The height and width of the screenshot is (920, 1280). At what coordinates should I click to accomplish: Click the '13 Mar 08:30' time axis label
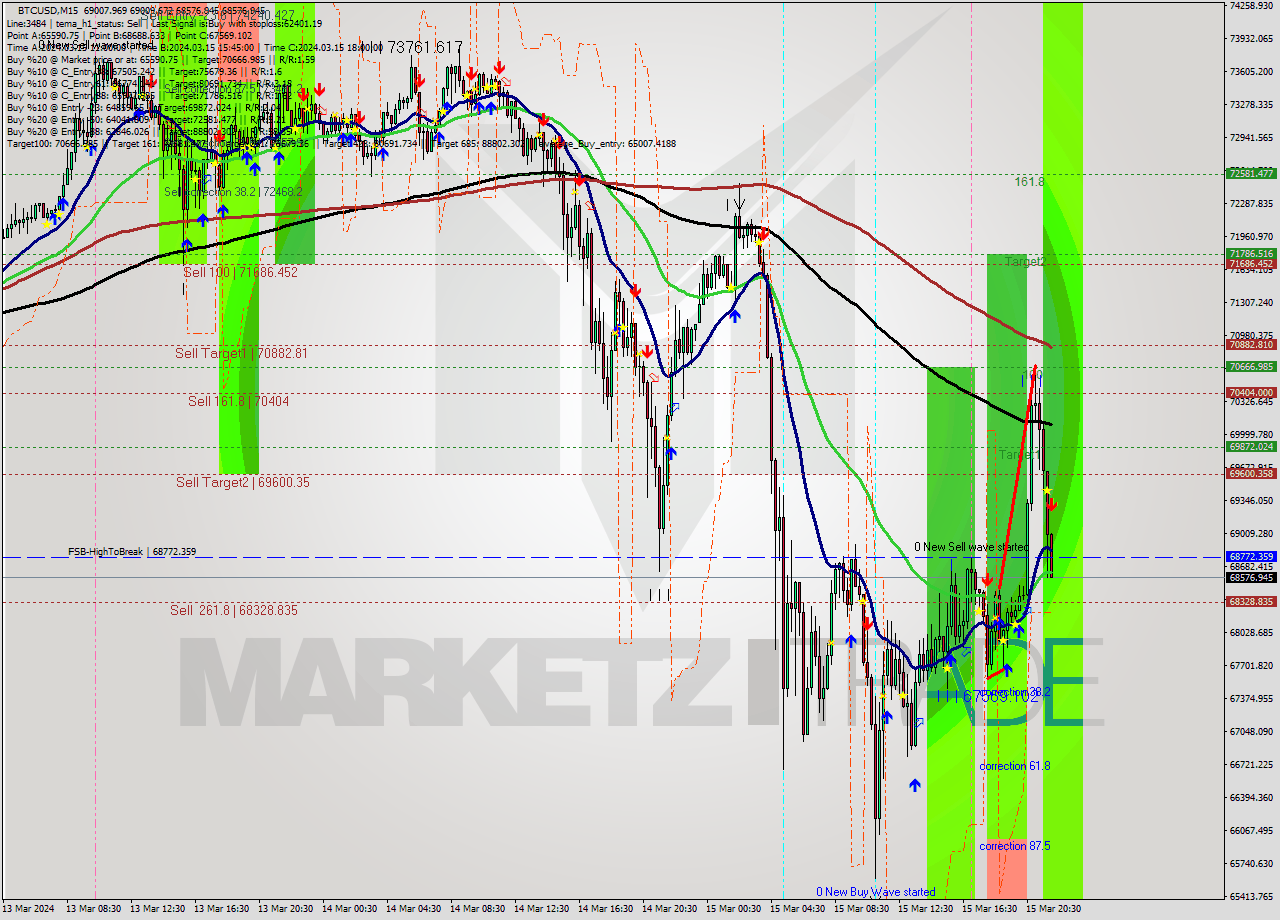pyautogui.click(x=94, y=909)
